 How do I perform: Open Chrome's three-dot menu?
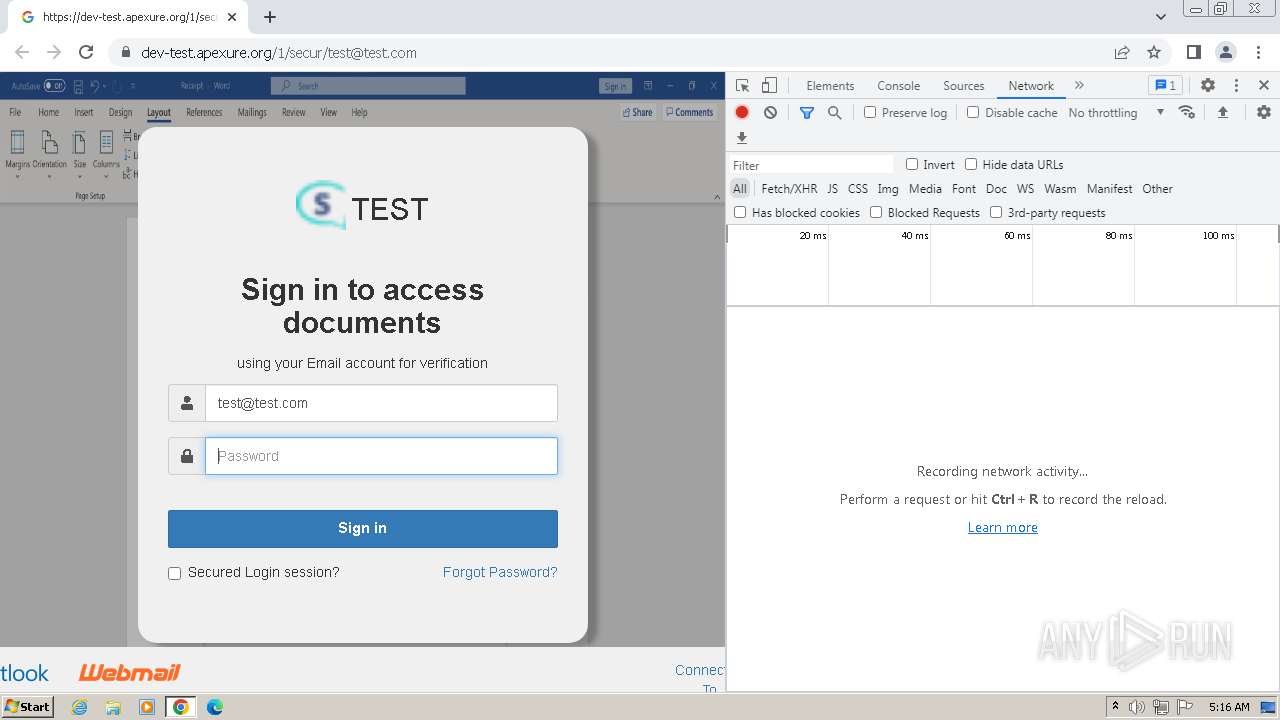(x=1257, y=52)
